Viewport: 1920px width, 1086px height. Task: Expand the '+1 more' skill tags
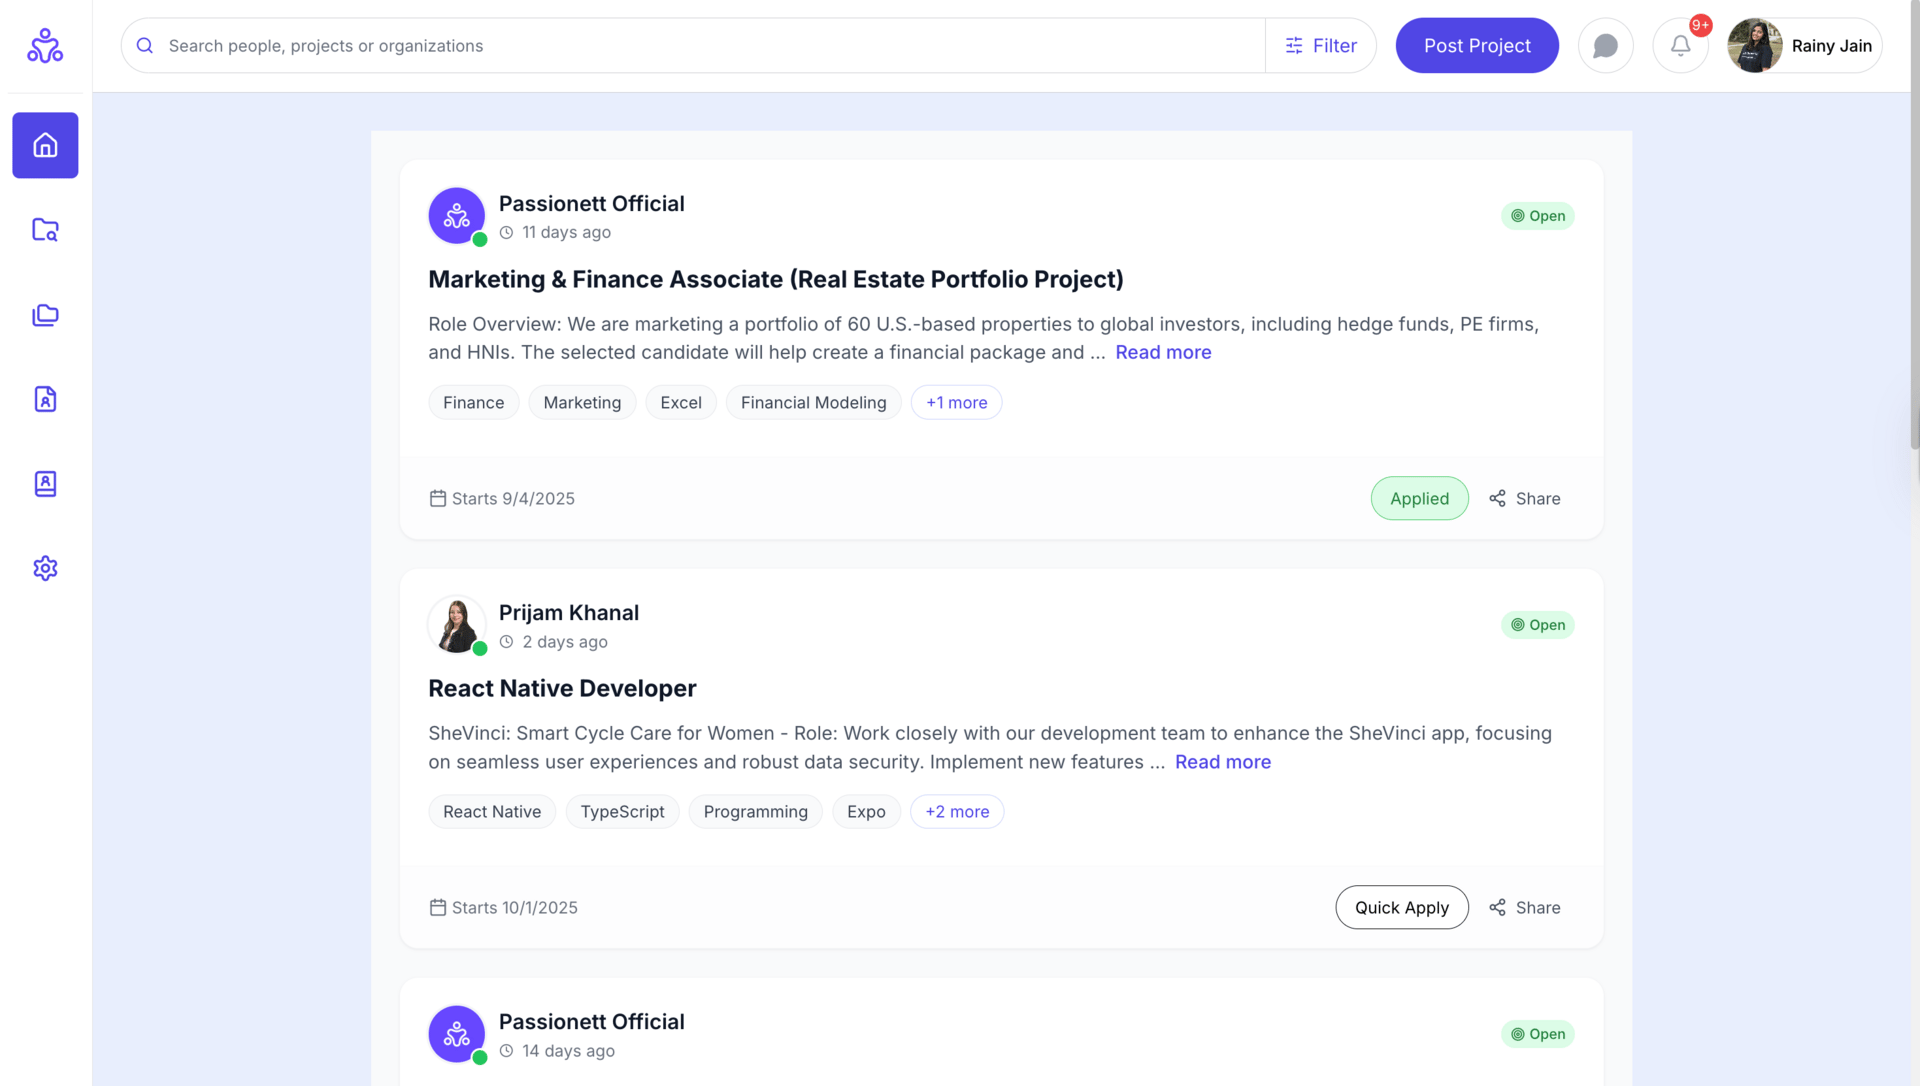point(956,402)
